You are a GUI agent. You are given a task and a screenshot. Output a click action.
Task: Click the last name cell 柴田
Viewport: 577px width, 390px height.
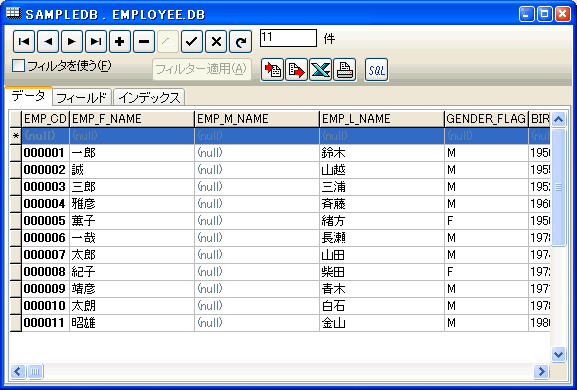tap(382, 272)
